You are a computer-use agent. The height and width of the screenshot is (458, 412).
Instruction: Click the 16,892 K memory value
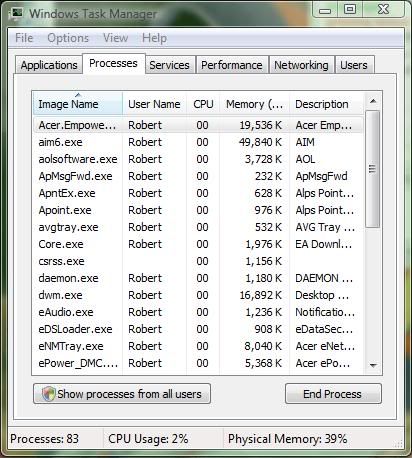[260, 295]
